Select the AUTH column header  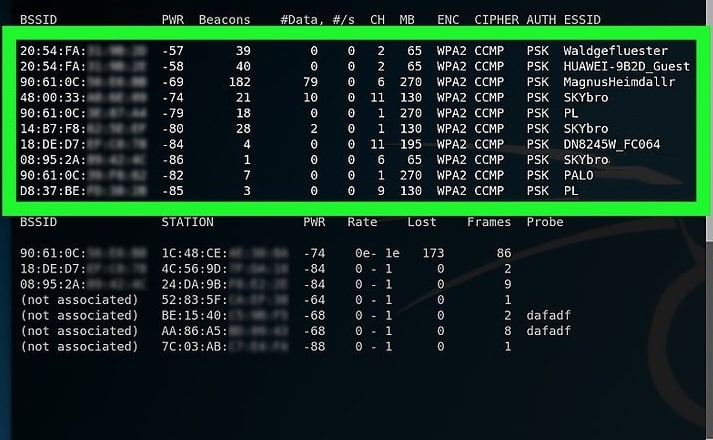pyautogui.click(x=543, y=20)
